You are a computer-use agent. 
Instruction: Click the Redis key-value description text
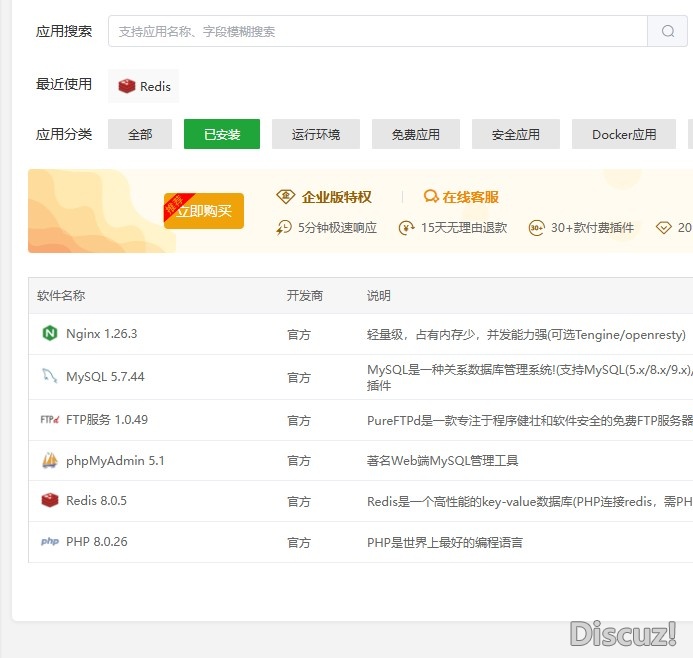coord(529,502)
